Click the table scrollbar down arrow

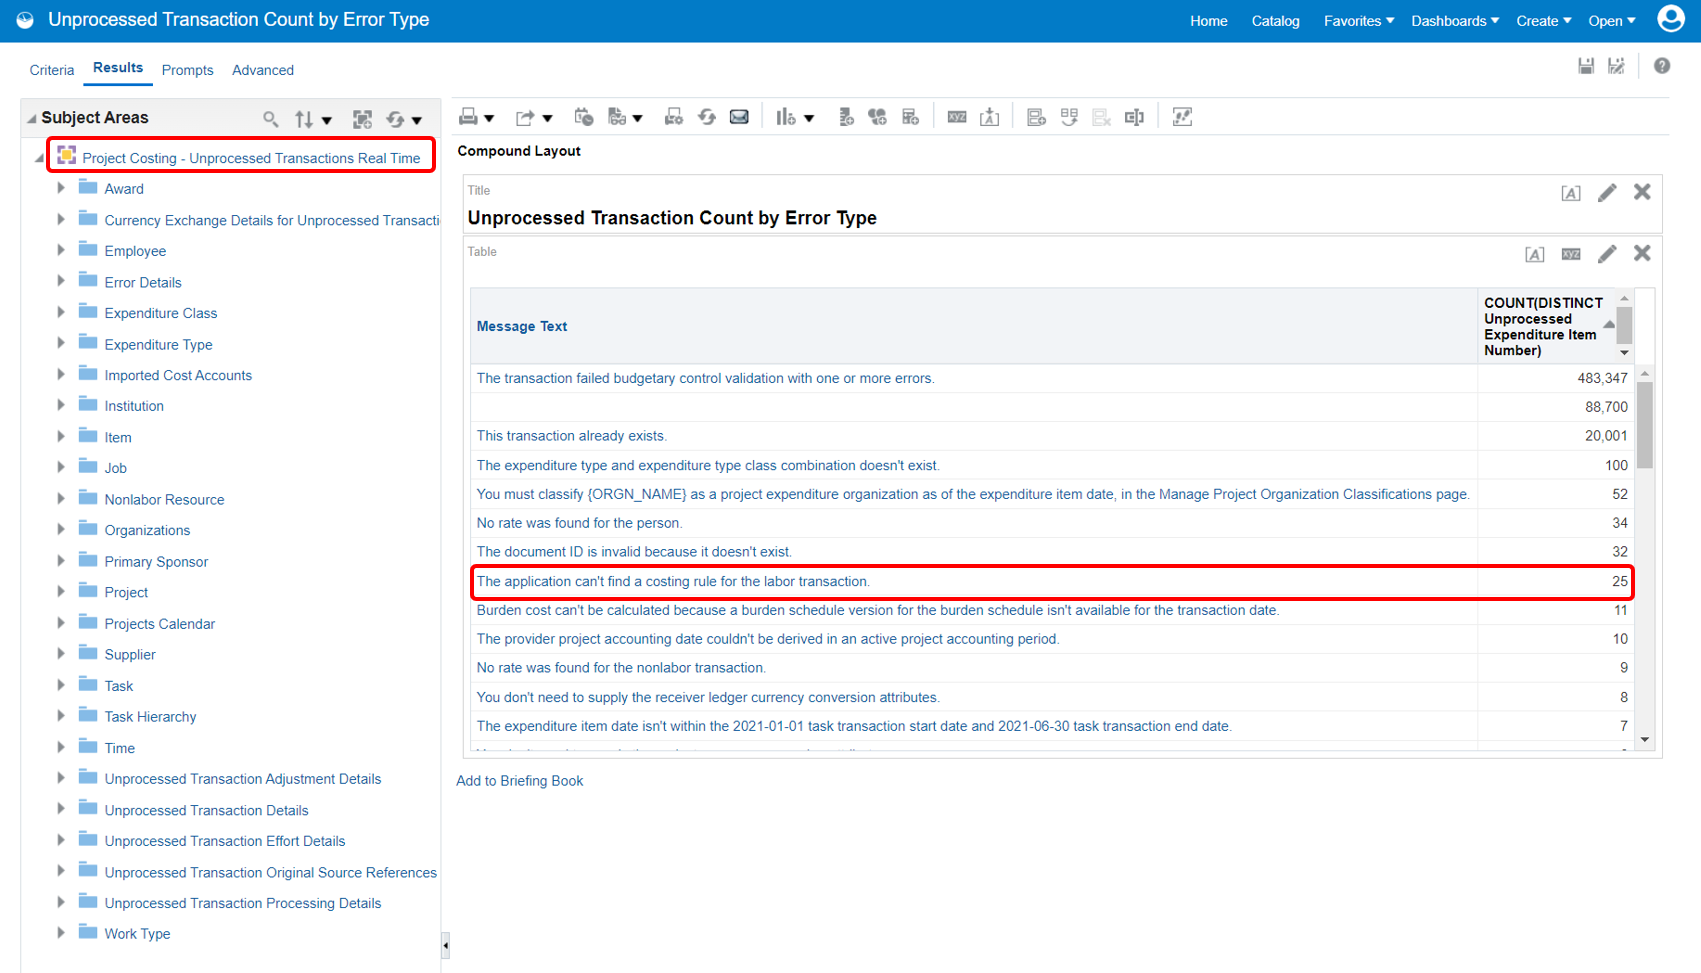tap(1645, 740)
